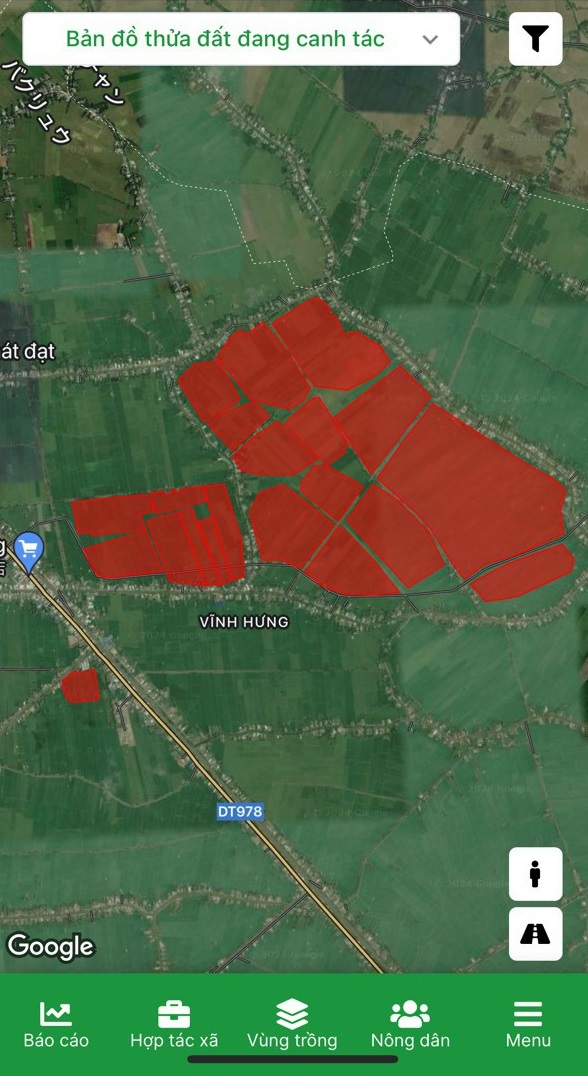Open the Bản đồ thửa đất dropdown
Viewport: 588px width, 1076px height.
241,39
